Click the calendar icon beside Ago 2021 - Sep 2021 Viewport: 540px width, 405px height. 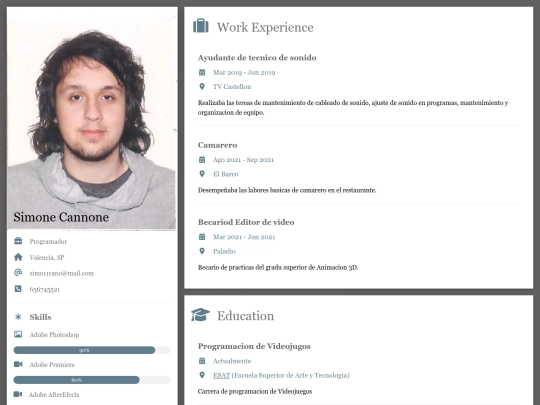202,159
